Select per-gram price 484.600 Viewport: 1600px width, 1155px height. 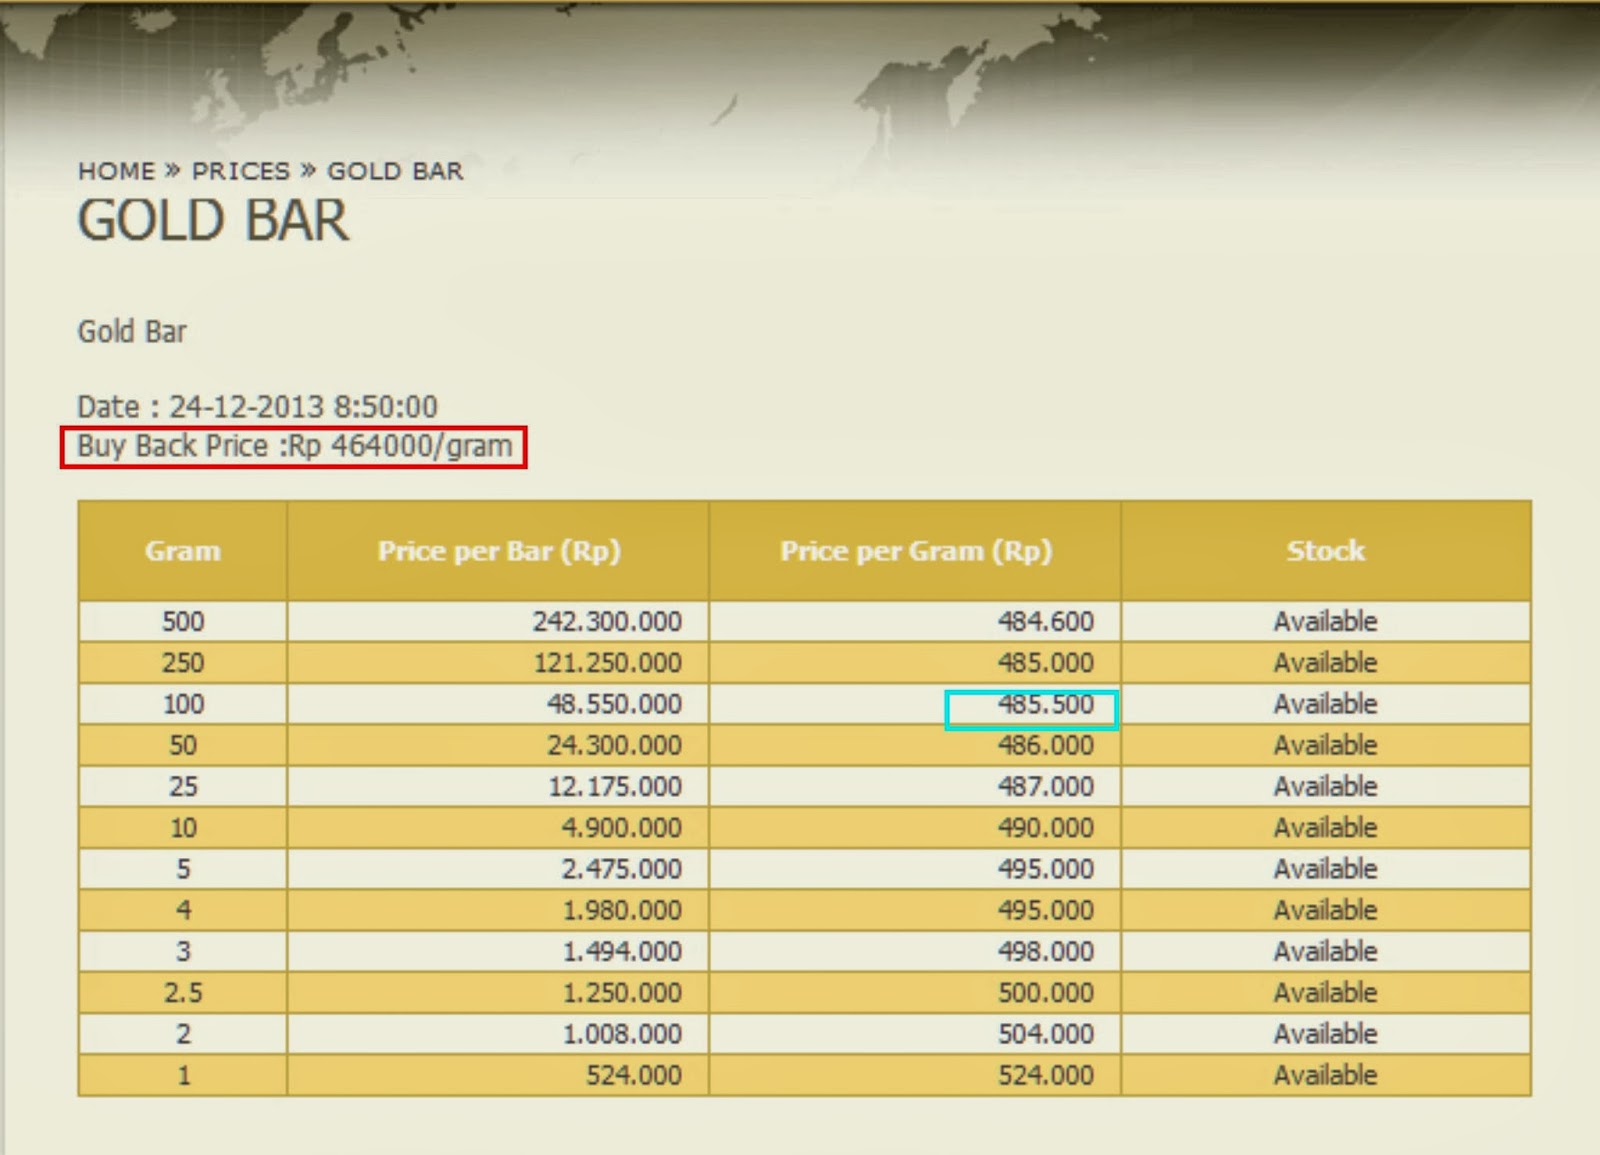(x=1046, y=621)
